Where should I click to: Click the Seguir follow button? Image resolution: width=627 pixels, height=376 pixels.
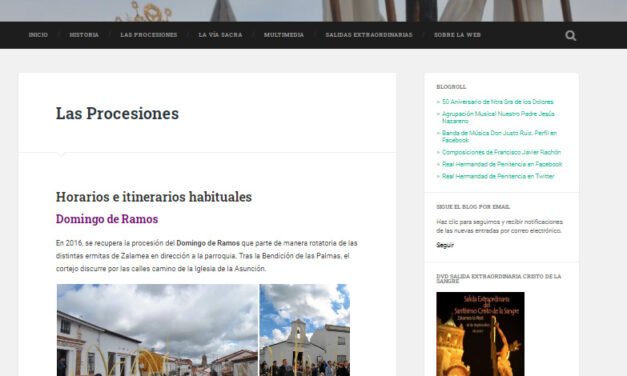[x=445, y=245]
